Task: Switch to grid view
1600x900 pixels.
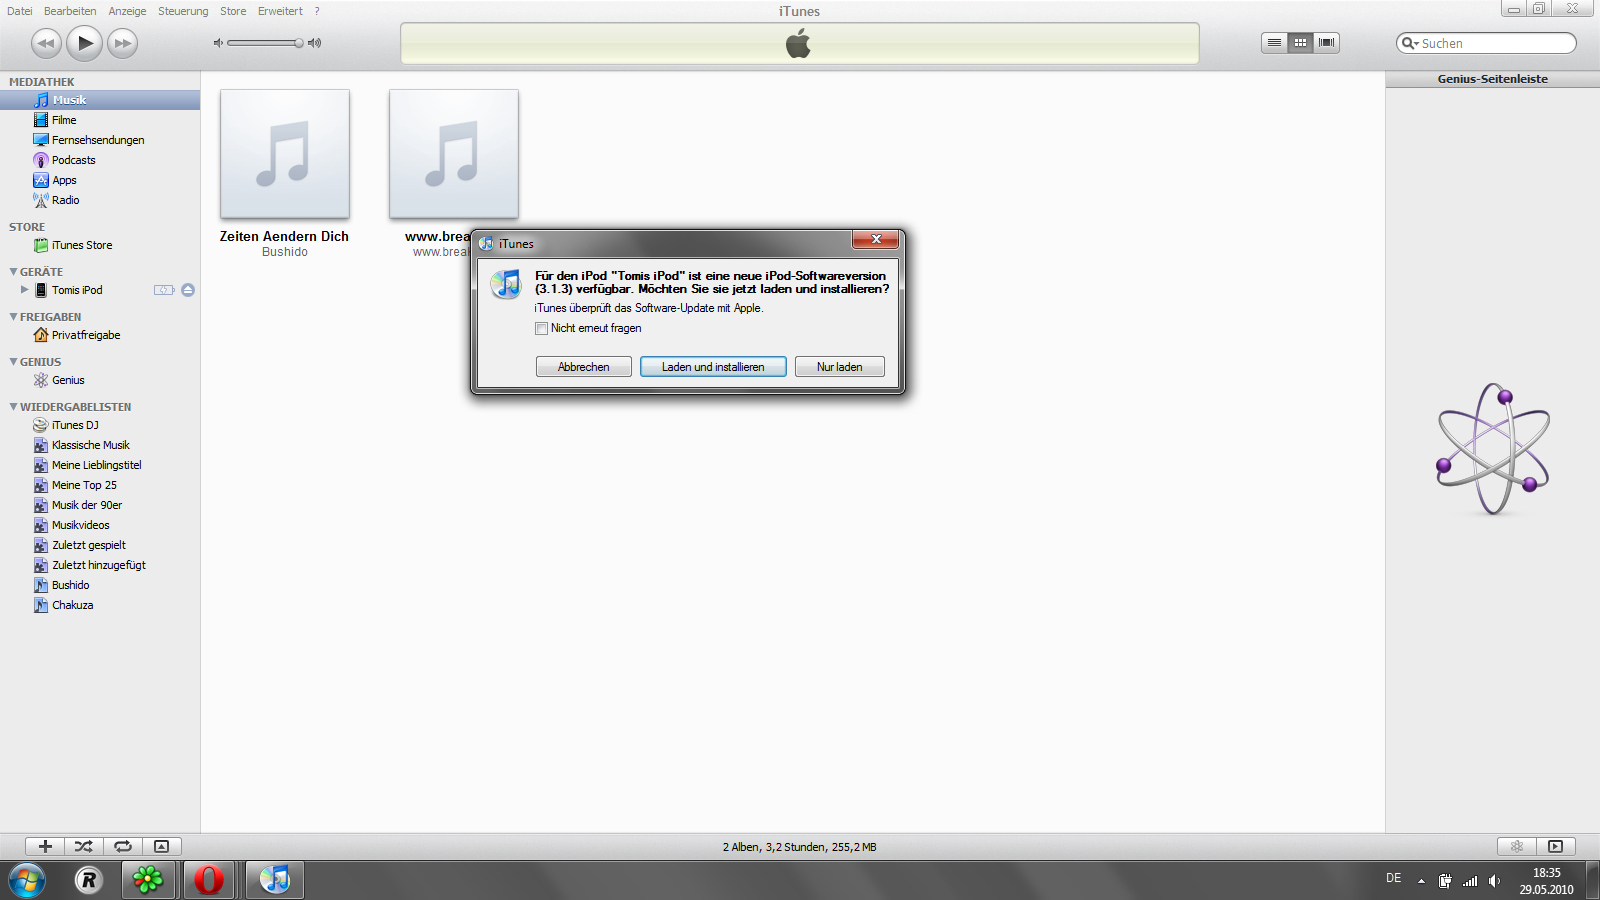Action: tap(1300, 42)
